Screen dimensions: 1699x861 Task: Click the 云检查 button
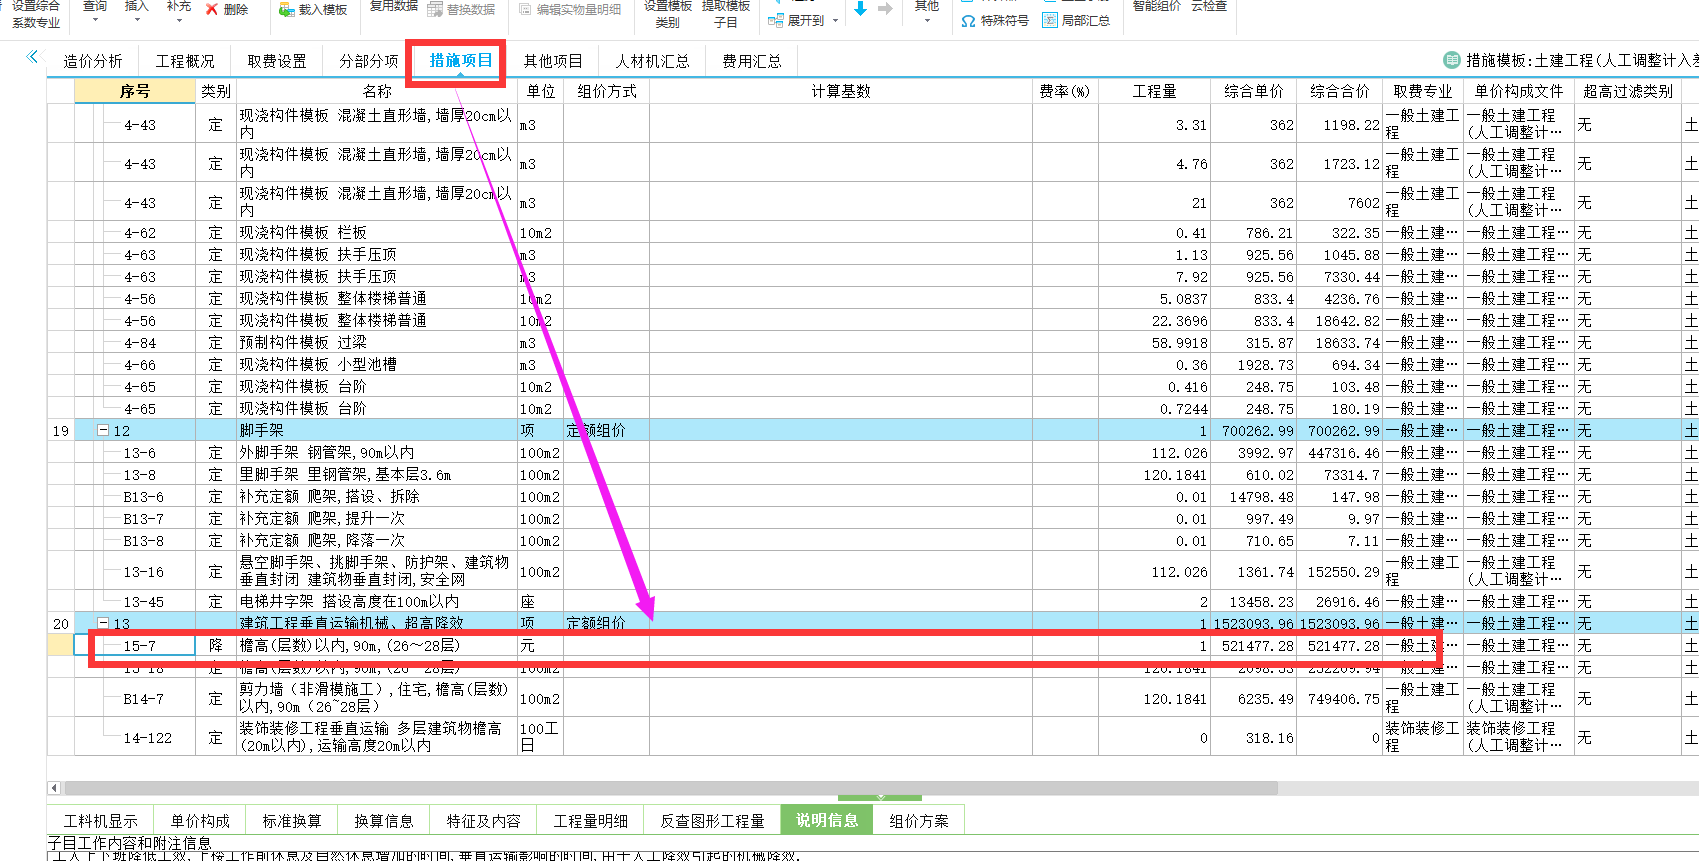pyautogui.click(x=1209, y=6)
